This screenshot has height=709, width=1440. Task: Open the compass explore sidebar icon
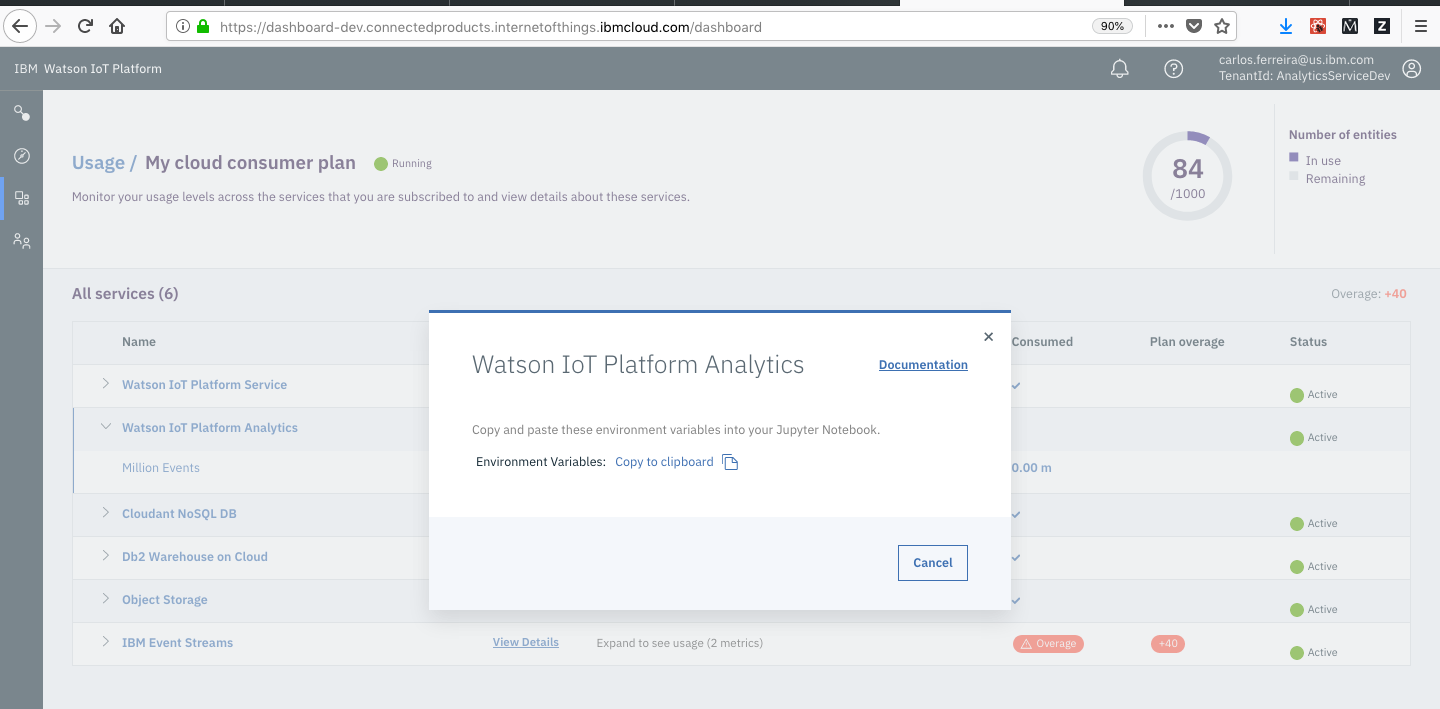point(21,155)
